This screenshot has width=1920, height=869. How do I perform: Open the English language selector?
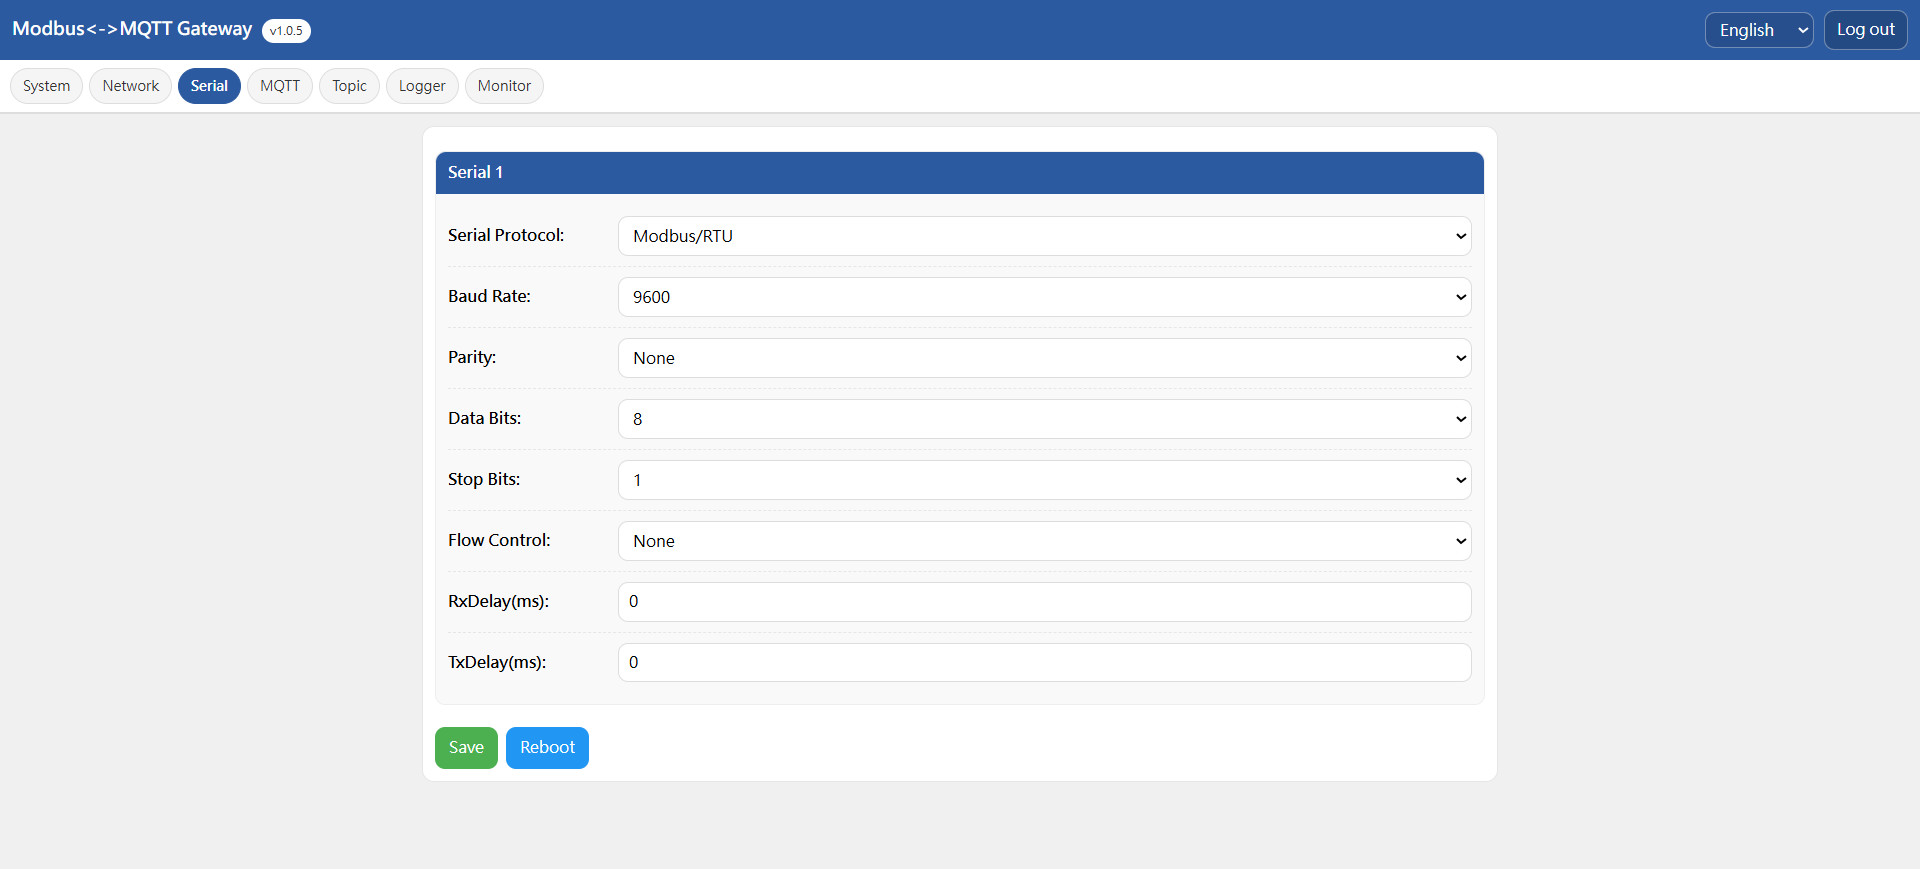click(1758, 30)
